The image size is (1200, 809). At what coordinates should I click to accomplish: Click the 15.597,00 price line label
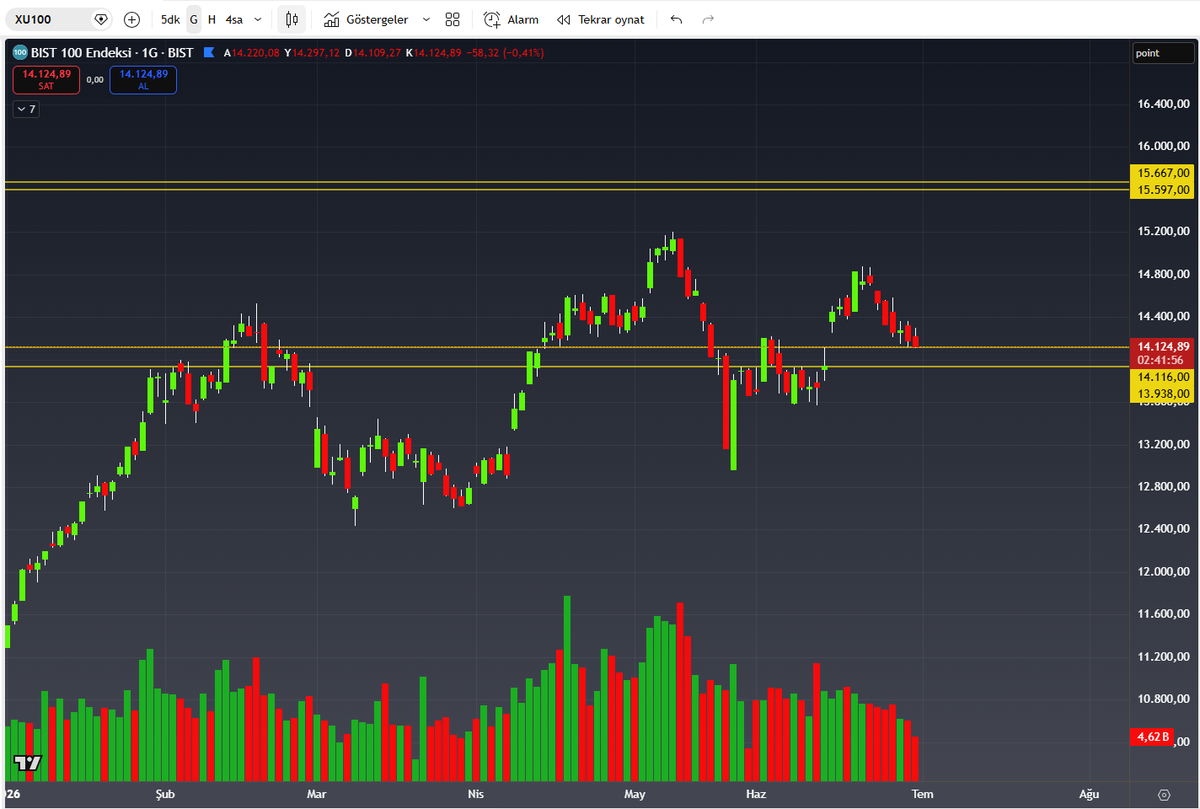[1161, 190]
